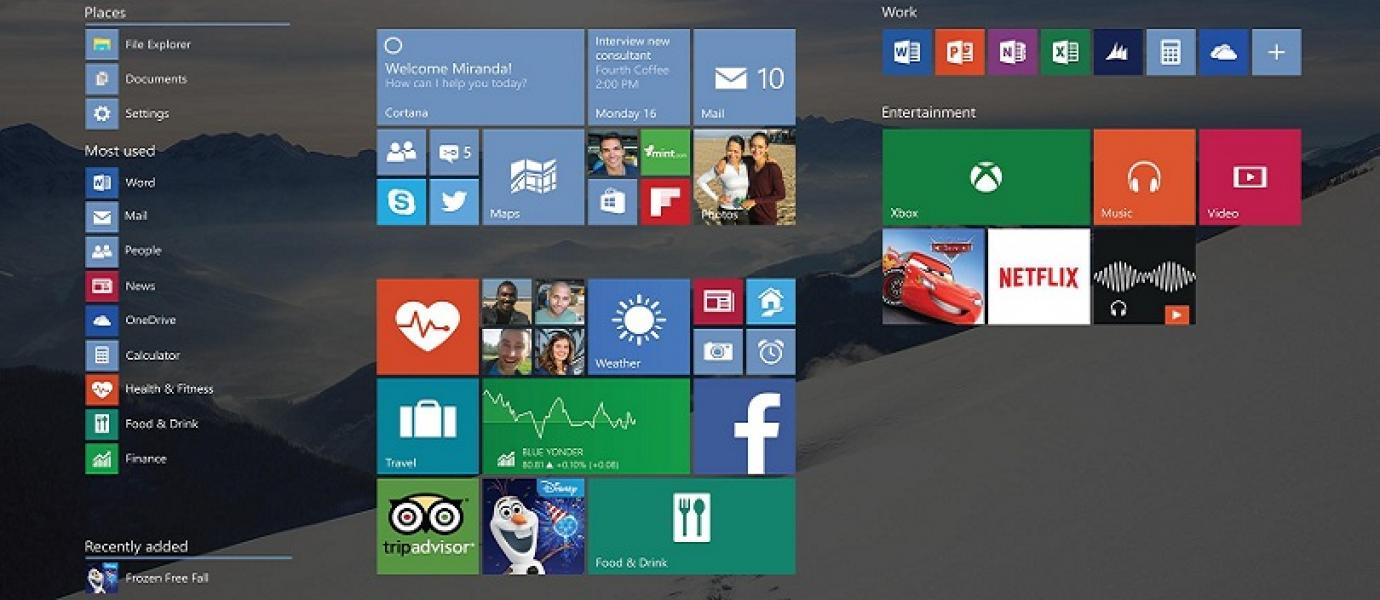The image size is (1380, 600).
Task: Open the Messaging tile with 5 notifications
Action: [454, 152]
